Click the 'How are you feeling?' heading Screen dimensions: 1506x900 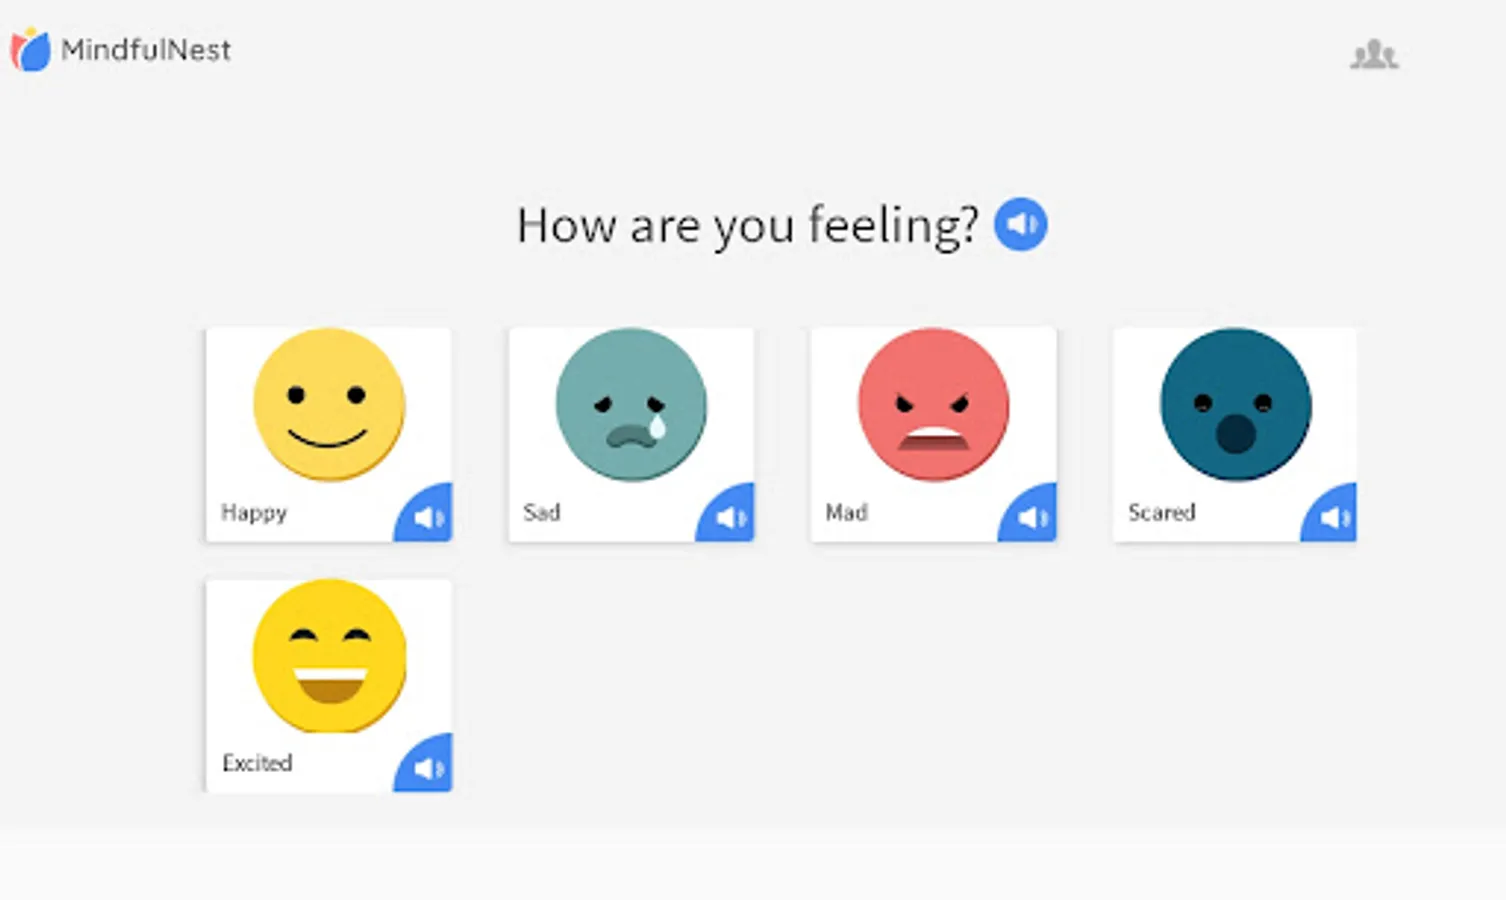click(747, 226)
